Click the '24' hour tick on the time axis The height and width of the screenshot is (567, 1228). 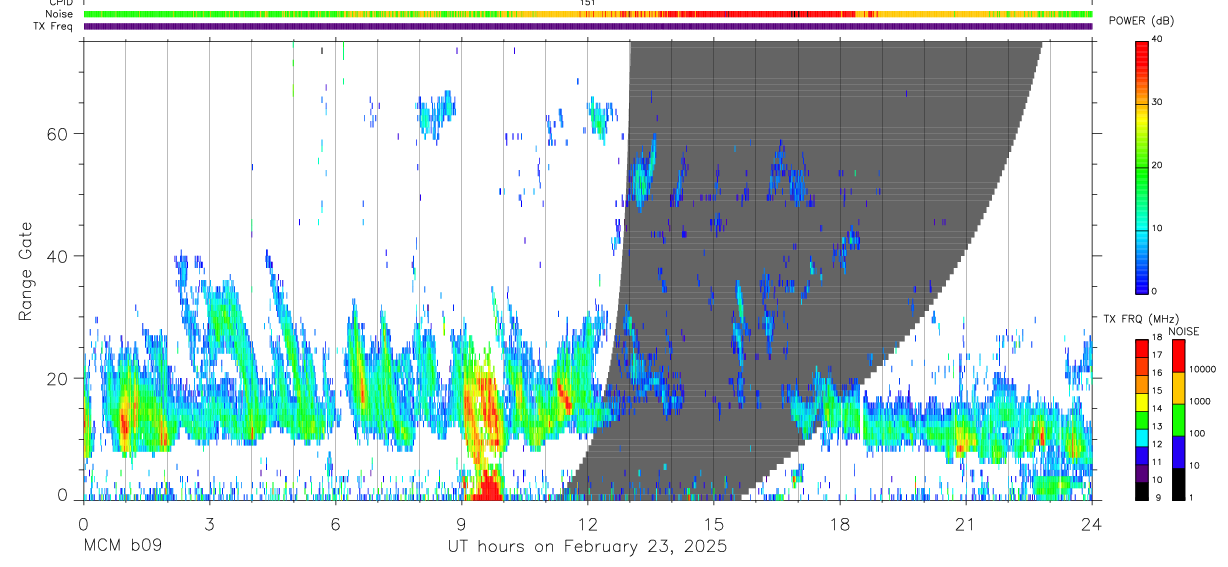coord(1092,523)
